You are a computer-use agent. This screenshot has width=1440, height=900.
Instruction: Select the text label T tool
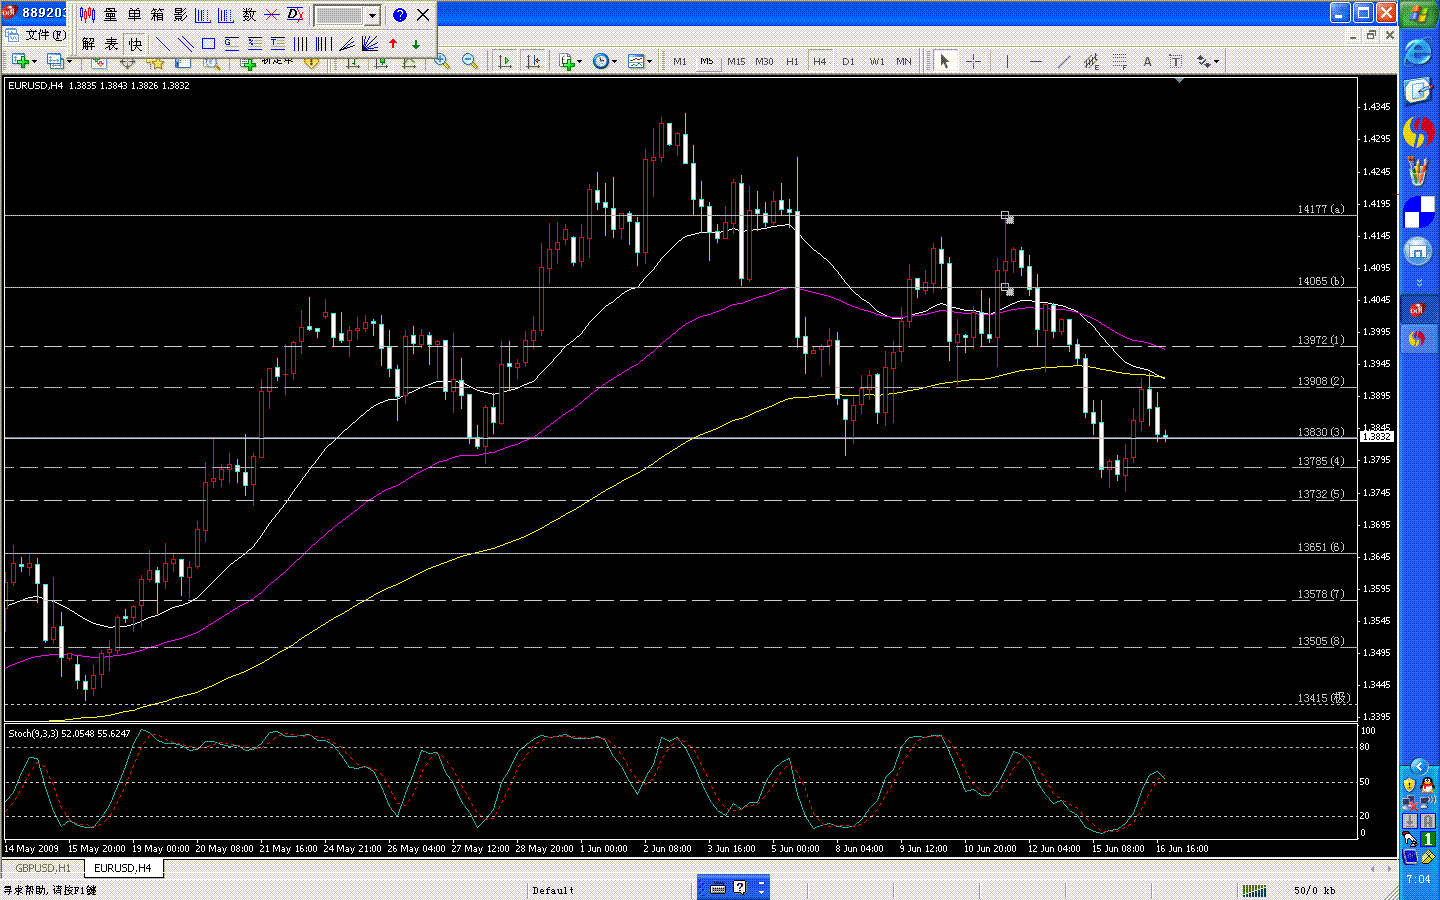coord(1175,61)
